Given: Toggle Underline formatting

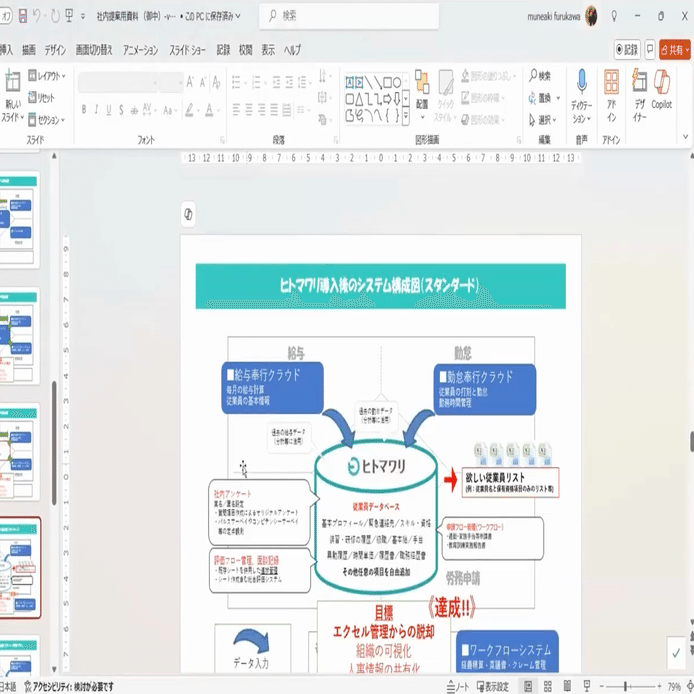Looking at the screenshot, I should coord(108,110).
